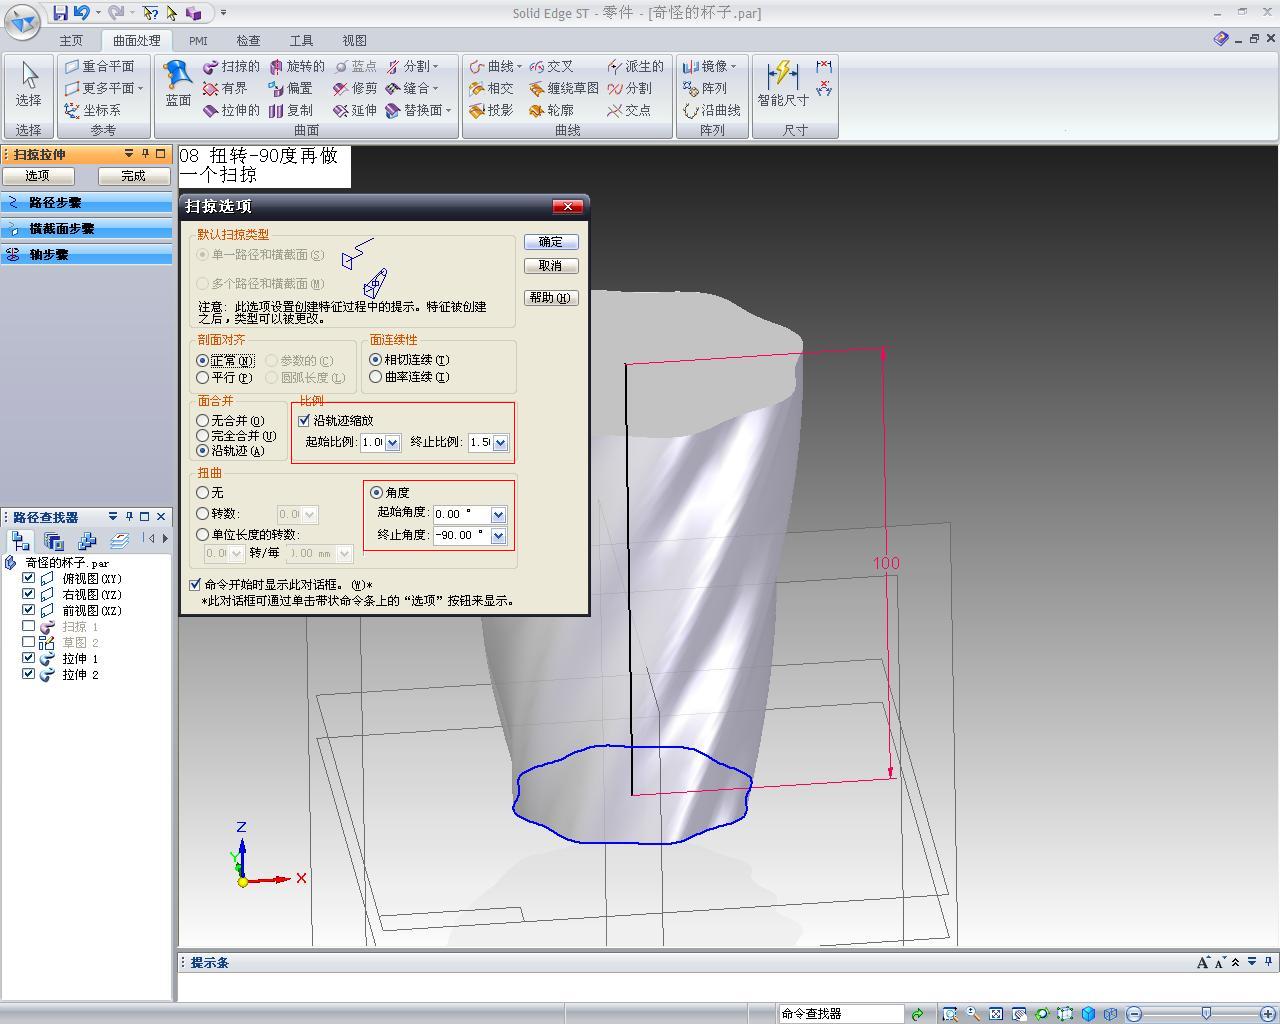
Task: Switch to the 主页 Home tab
Action: (x=71, y=41)
